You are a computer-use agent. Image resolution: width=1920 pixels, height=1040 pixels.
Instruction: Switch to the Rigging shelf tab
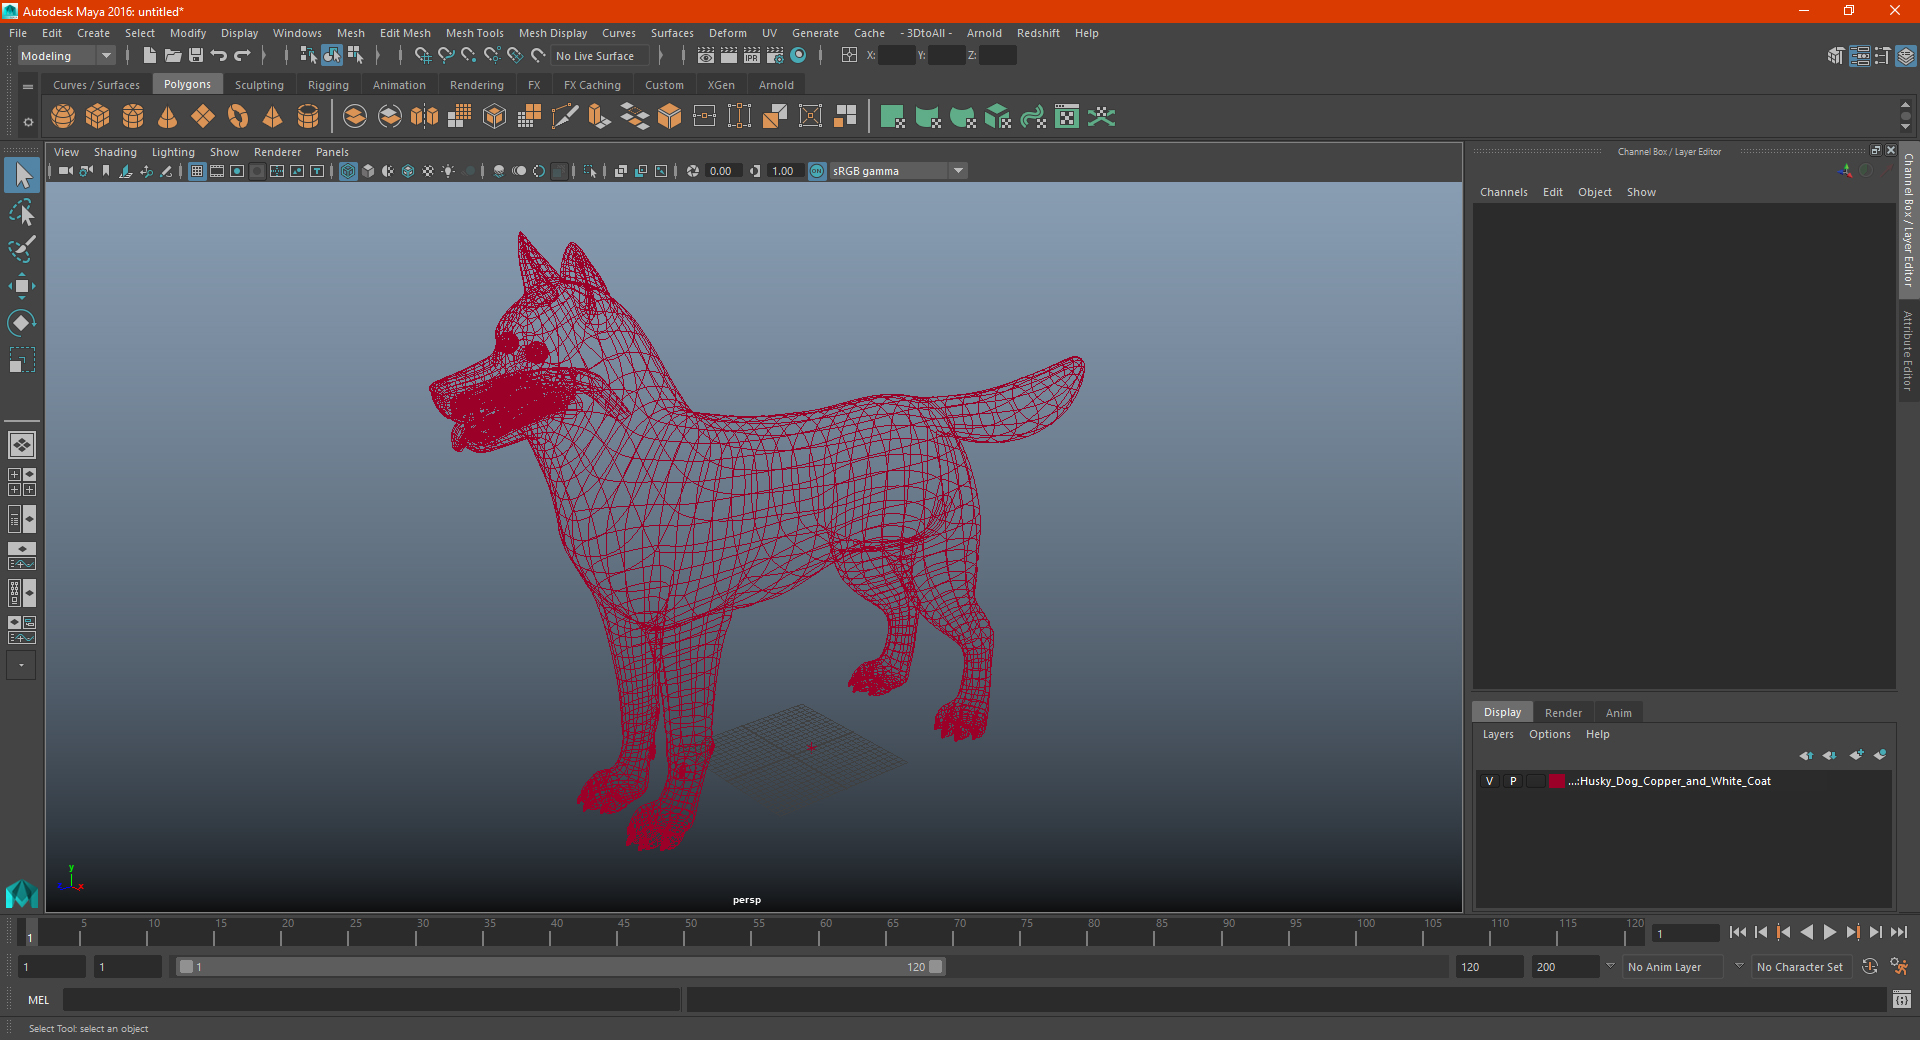(328, 85)
